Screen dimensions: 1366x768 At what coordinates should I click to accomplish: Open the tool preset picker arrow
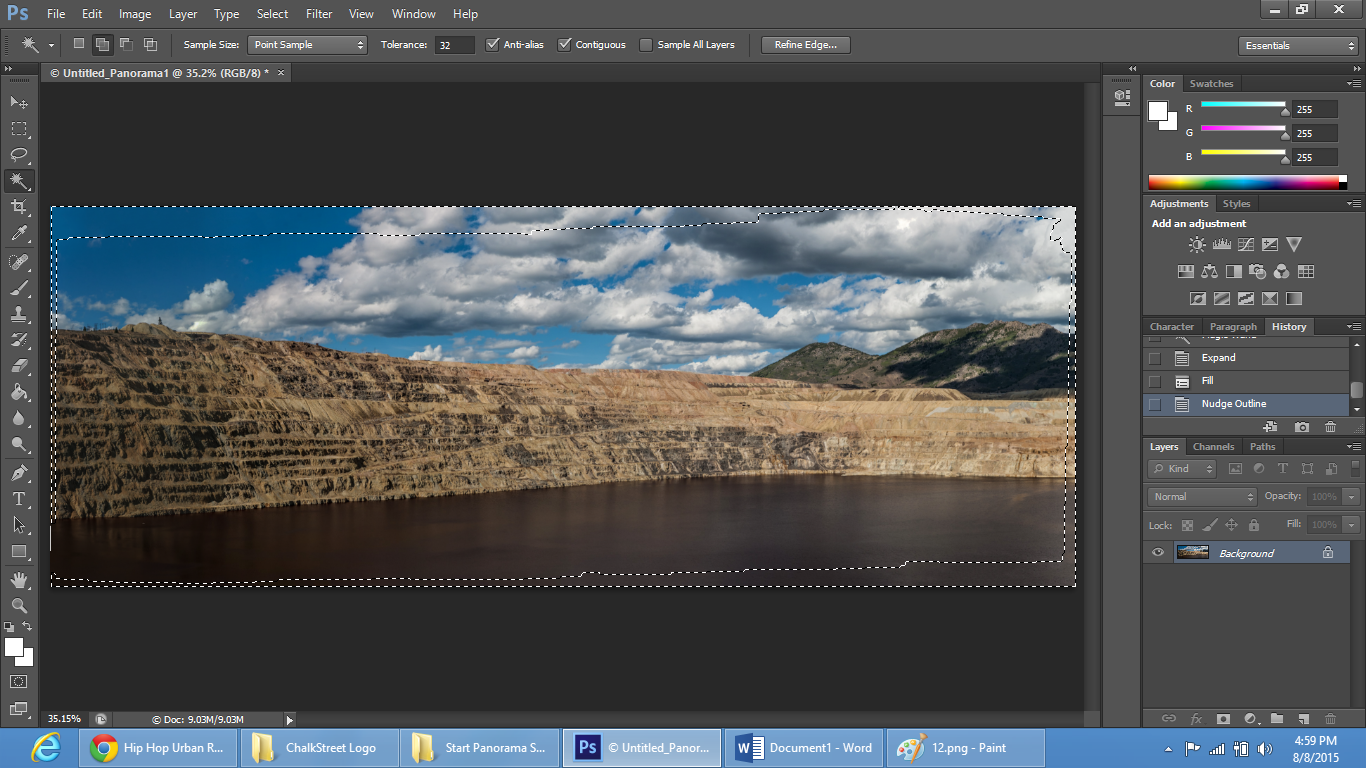point(51,45)
